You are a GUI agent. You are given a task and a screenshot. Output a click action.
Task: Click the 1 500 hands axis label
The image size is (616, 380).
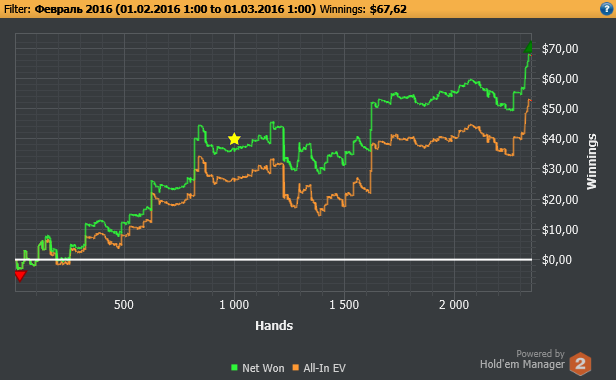344,305
